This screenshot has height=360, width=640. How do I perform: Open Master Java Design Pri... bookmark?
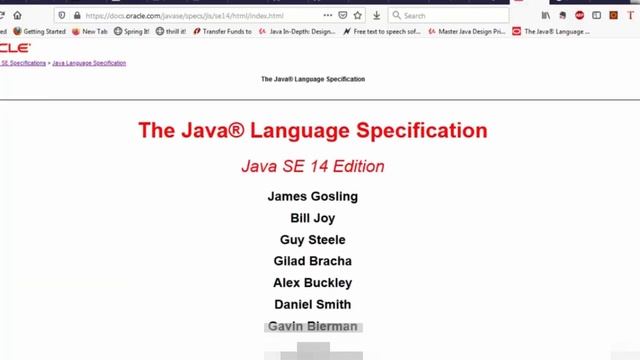pyautogui.click(x=467, y=31)
